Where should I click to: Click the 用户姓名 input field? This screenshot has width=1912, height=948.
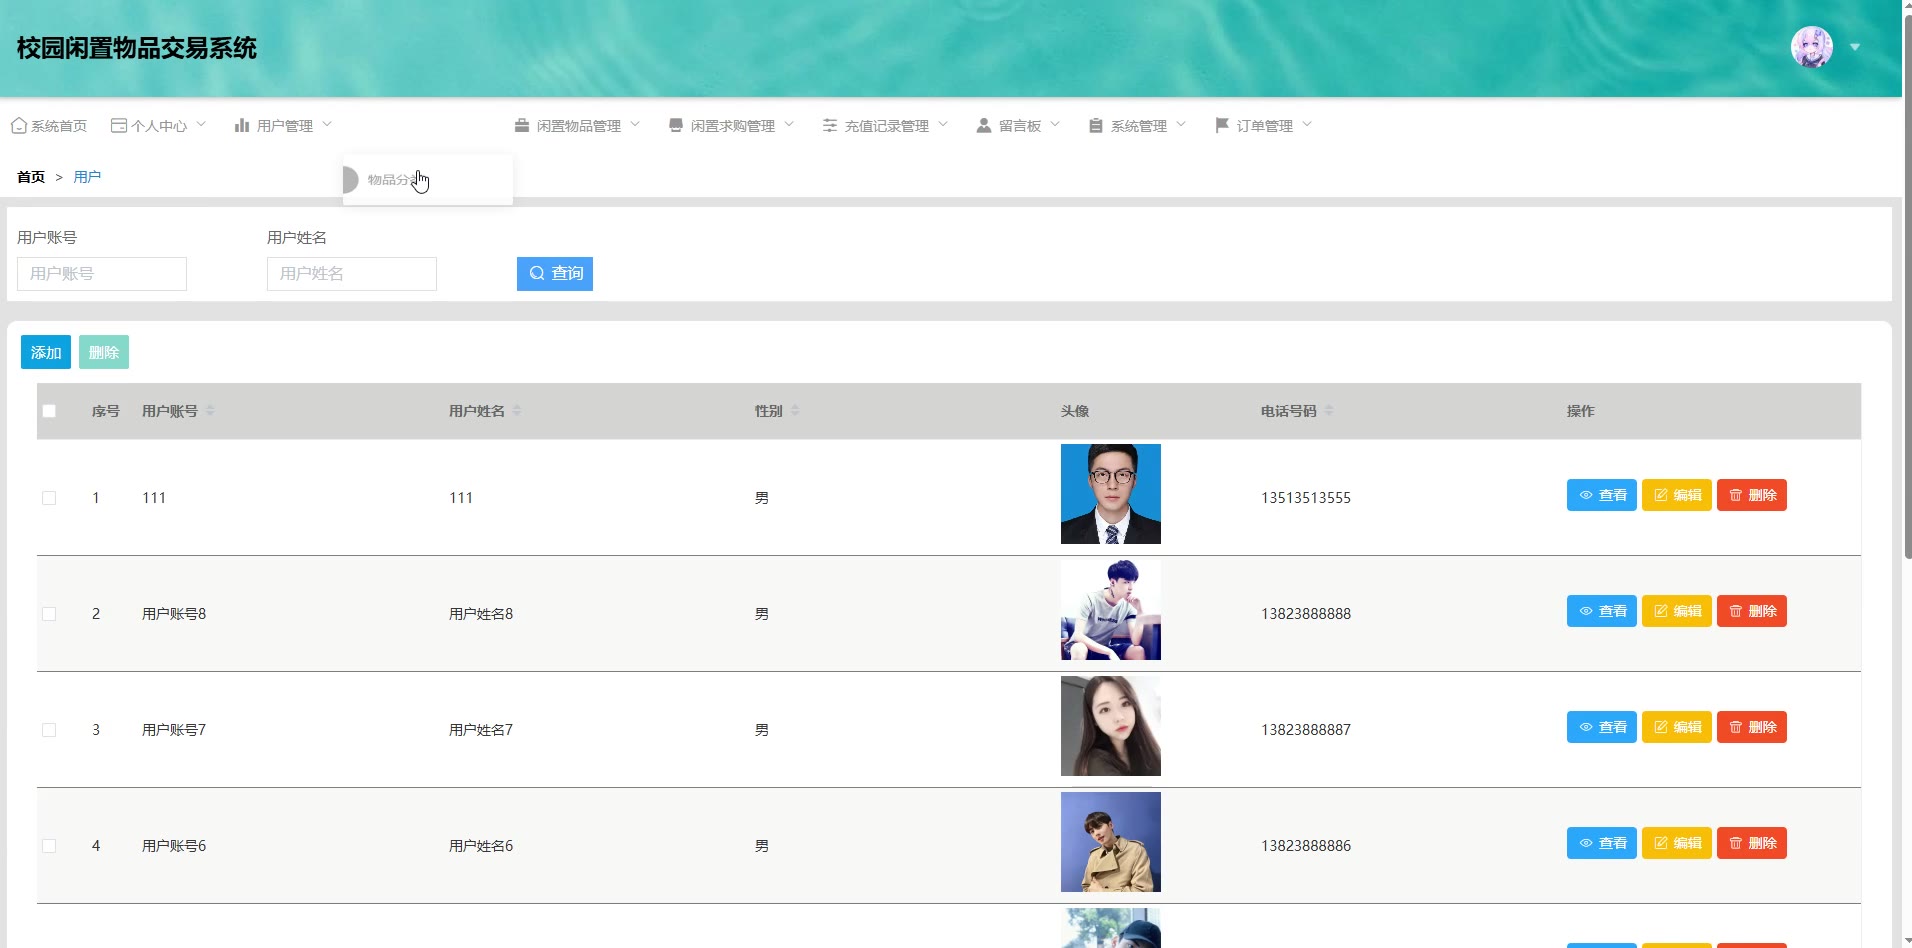click(351, 274)
